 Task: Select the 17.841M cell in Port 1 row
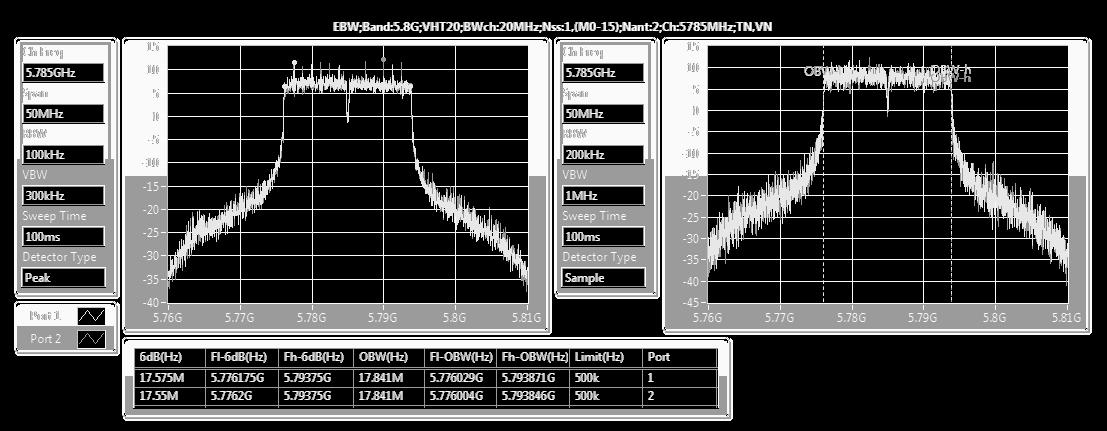(x=389, y=378)
